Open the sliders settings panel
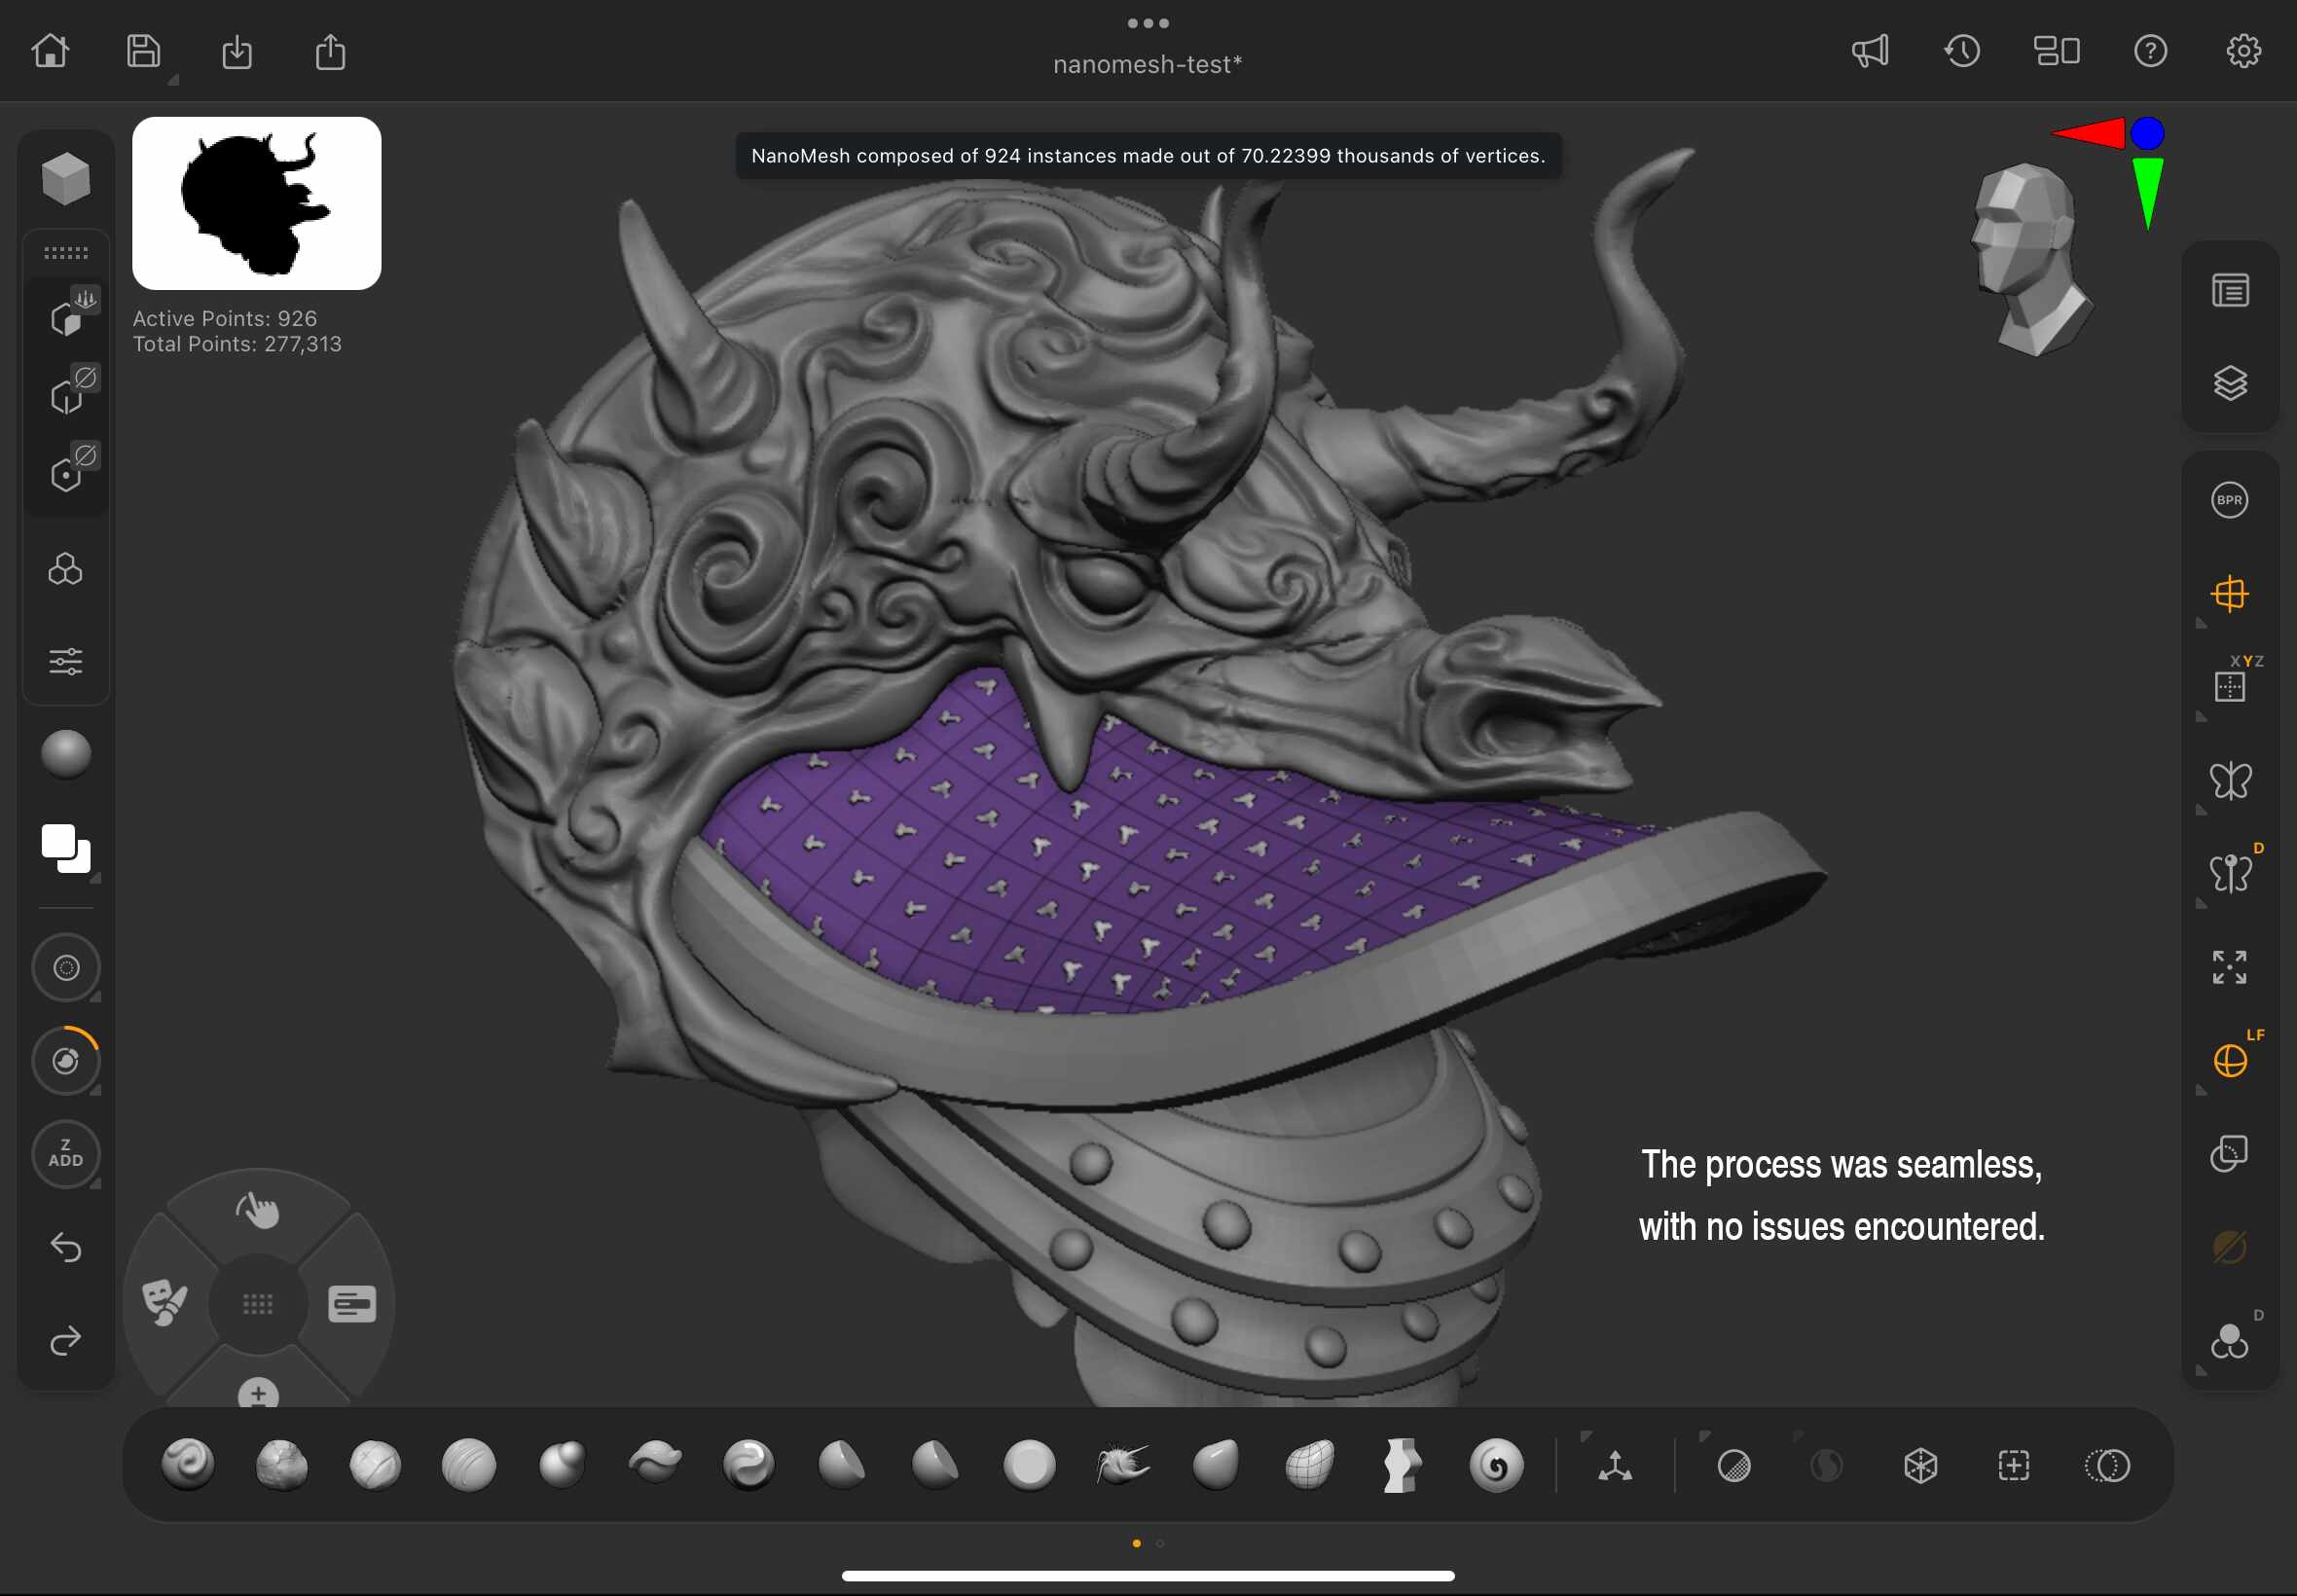This screenshot has width=2297, height=1596. pos(66,661)
